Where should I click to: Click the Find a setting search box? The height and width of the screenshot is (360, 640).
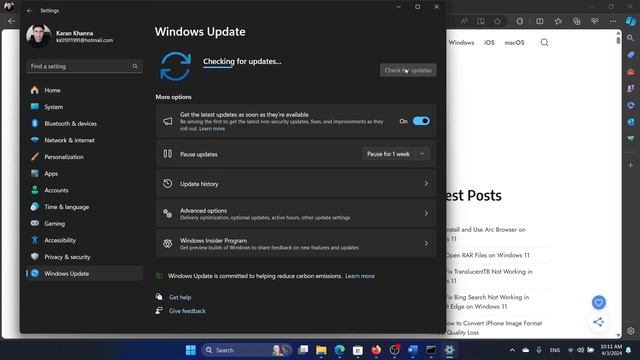[x=84, y=66]
